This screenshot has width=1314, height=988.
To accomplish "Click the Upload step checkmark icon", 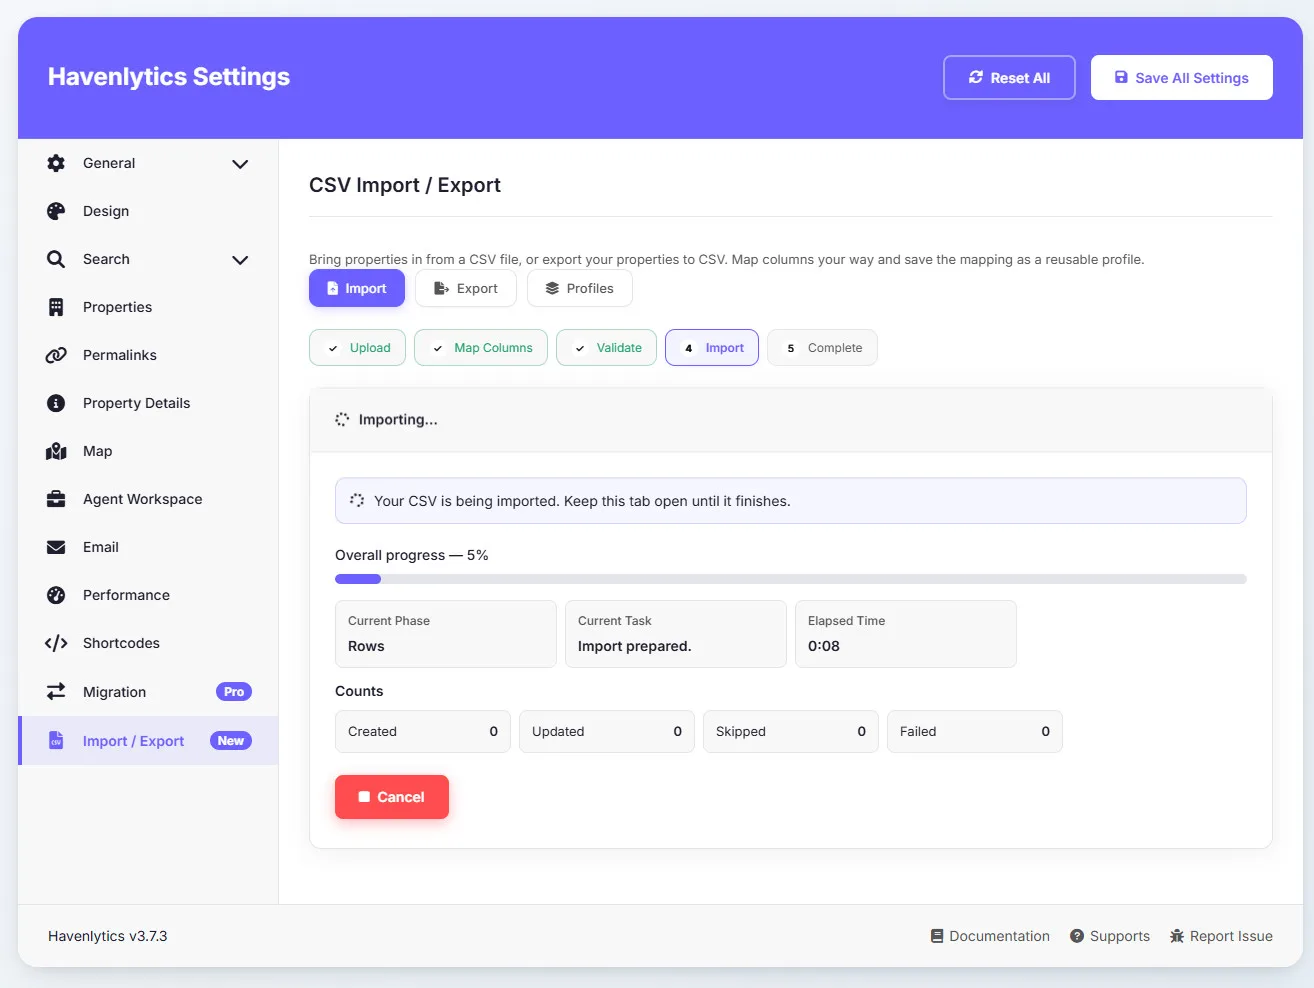I will pos(333,348).
